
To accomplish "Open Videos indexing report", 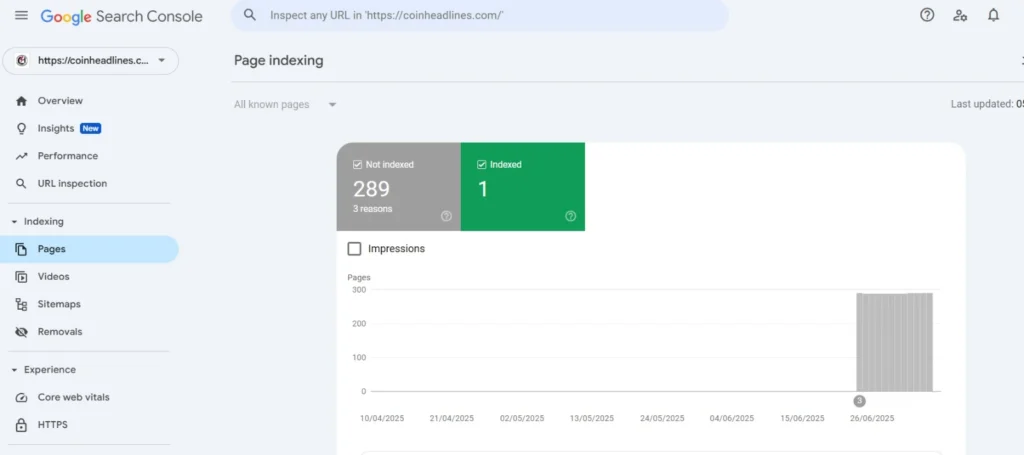I will click(54, 277).
